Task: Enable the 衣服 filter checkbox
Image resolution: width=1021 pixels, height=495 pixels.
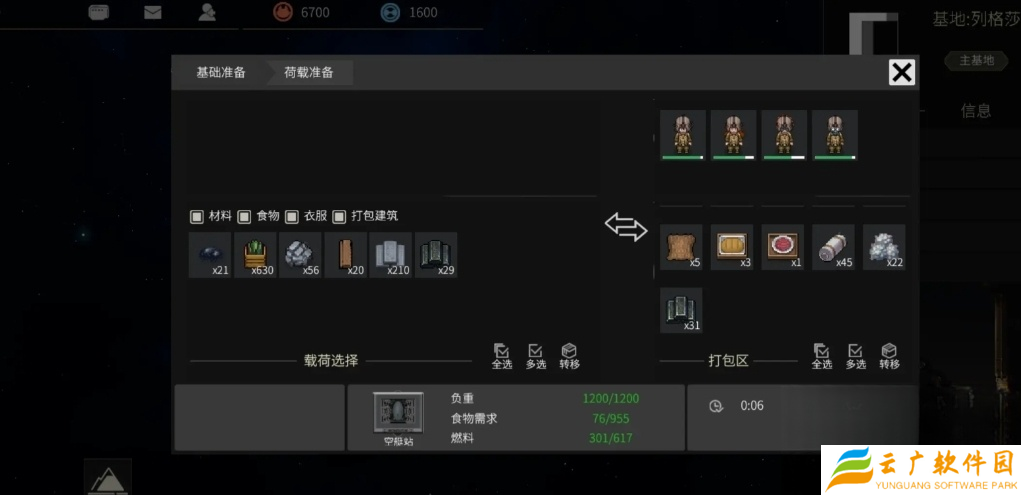Action: click(x=291, y=216)
